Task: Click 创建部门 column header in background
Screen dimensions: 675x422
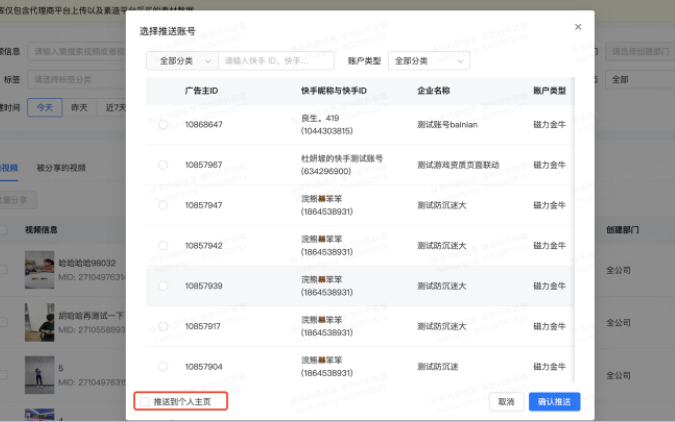Action: [622, 230]
